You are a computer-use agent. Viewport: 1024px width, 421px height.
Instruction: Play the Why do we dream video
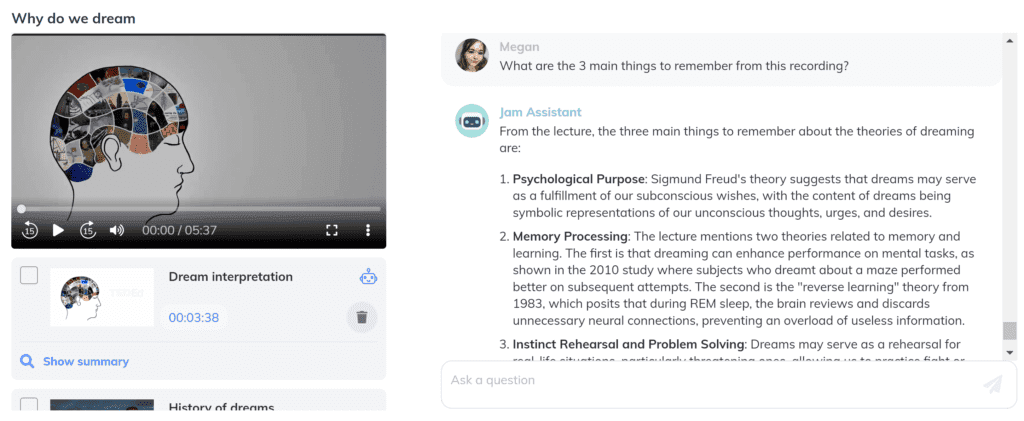[58, 230]
